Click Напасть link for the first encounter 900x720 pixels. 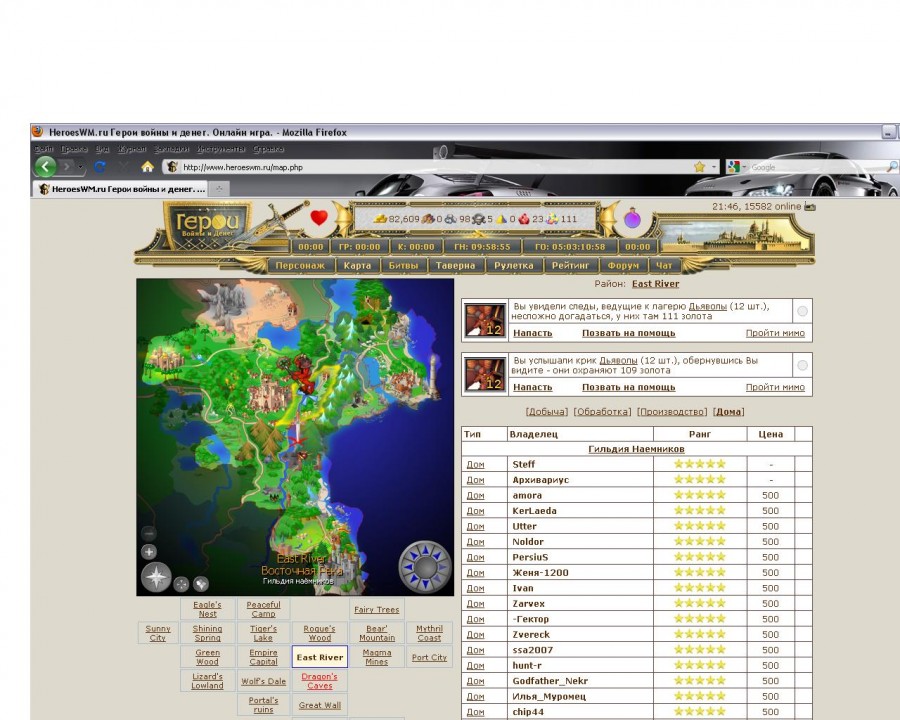[x=532, y=333]
